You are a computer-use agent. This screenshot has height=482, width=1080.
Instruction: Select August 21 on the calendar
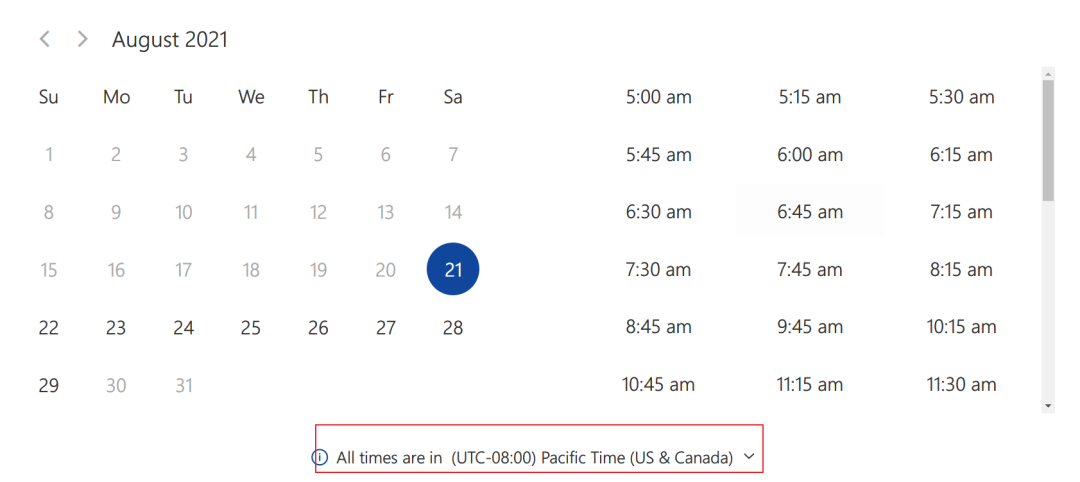pos(453,269)
